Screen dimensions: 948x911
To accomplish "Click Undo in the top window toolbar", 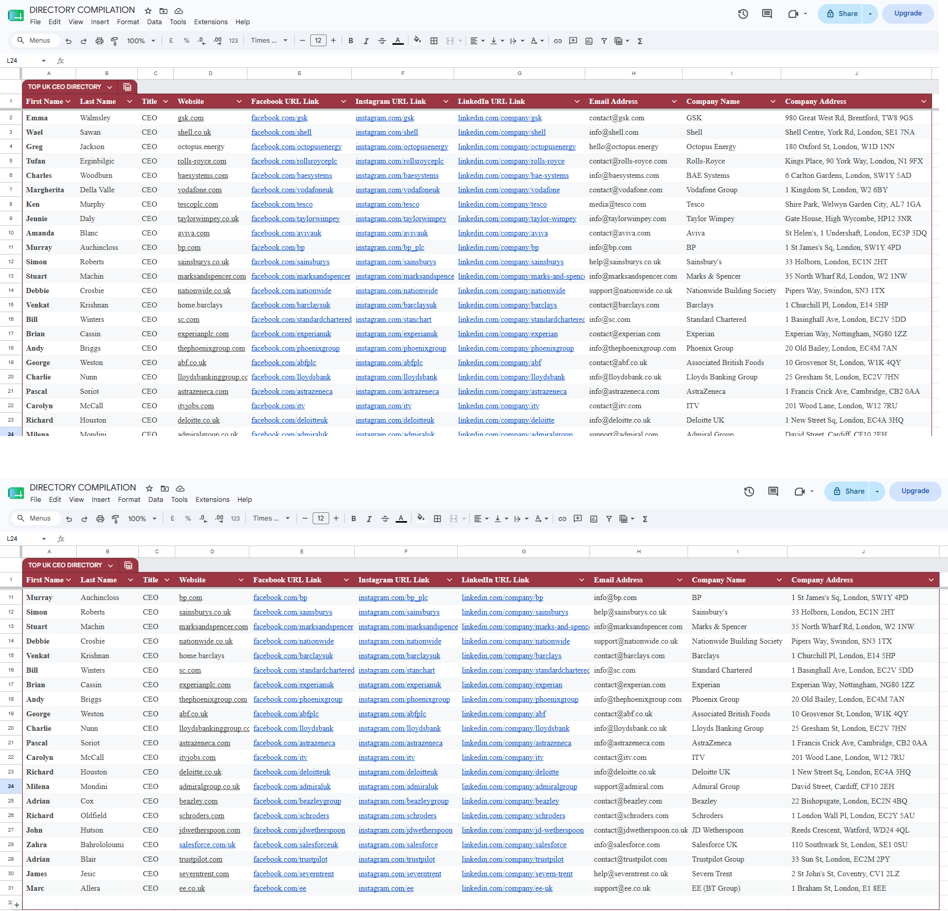I will click(x=68, y=41).
